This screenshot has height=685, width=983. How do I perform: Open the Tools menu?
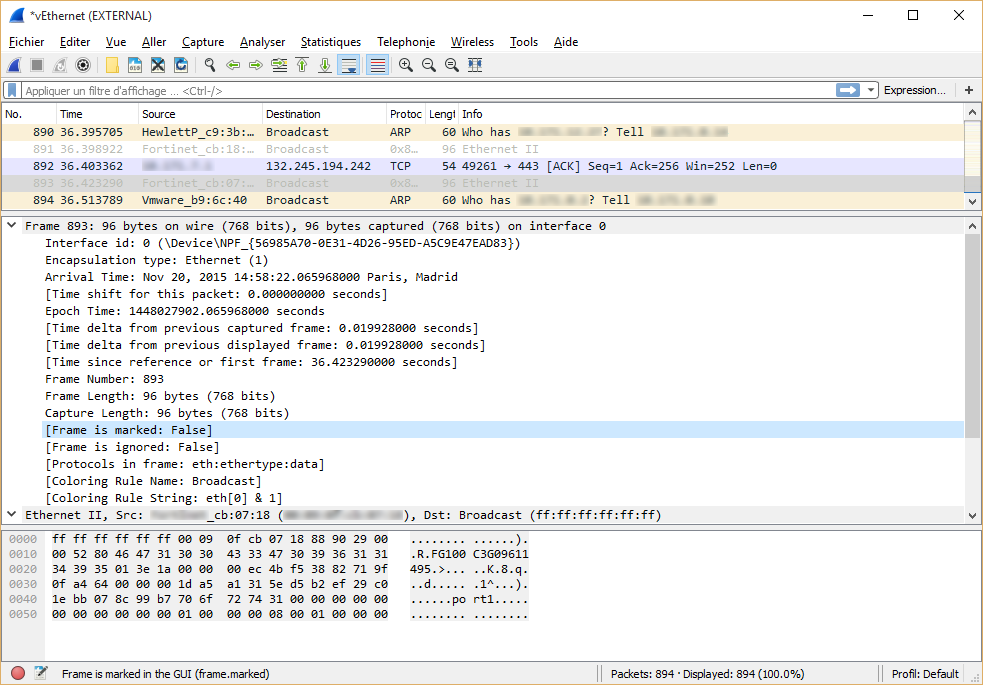[523, 42]
